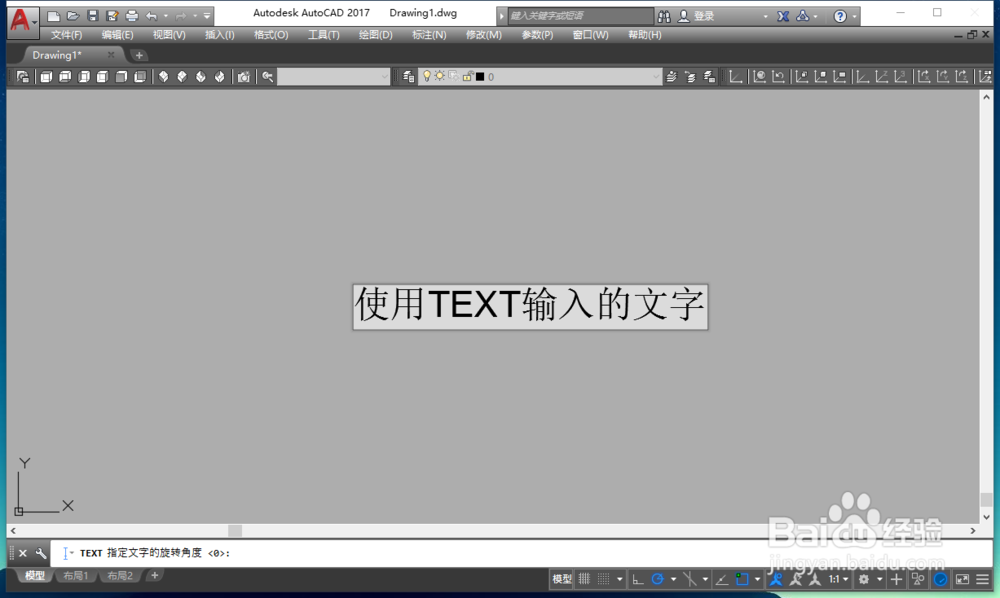Screen dimensions: 1000x598
Task: Open the 文件(F) menu
Action: (x=66, y=35)
